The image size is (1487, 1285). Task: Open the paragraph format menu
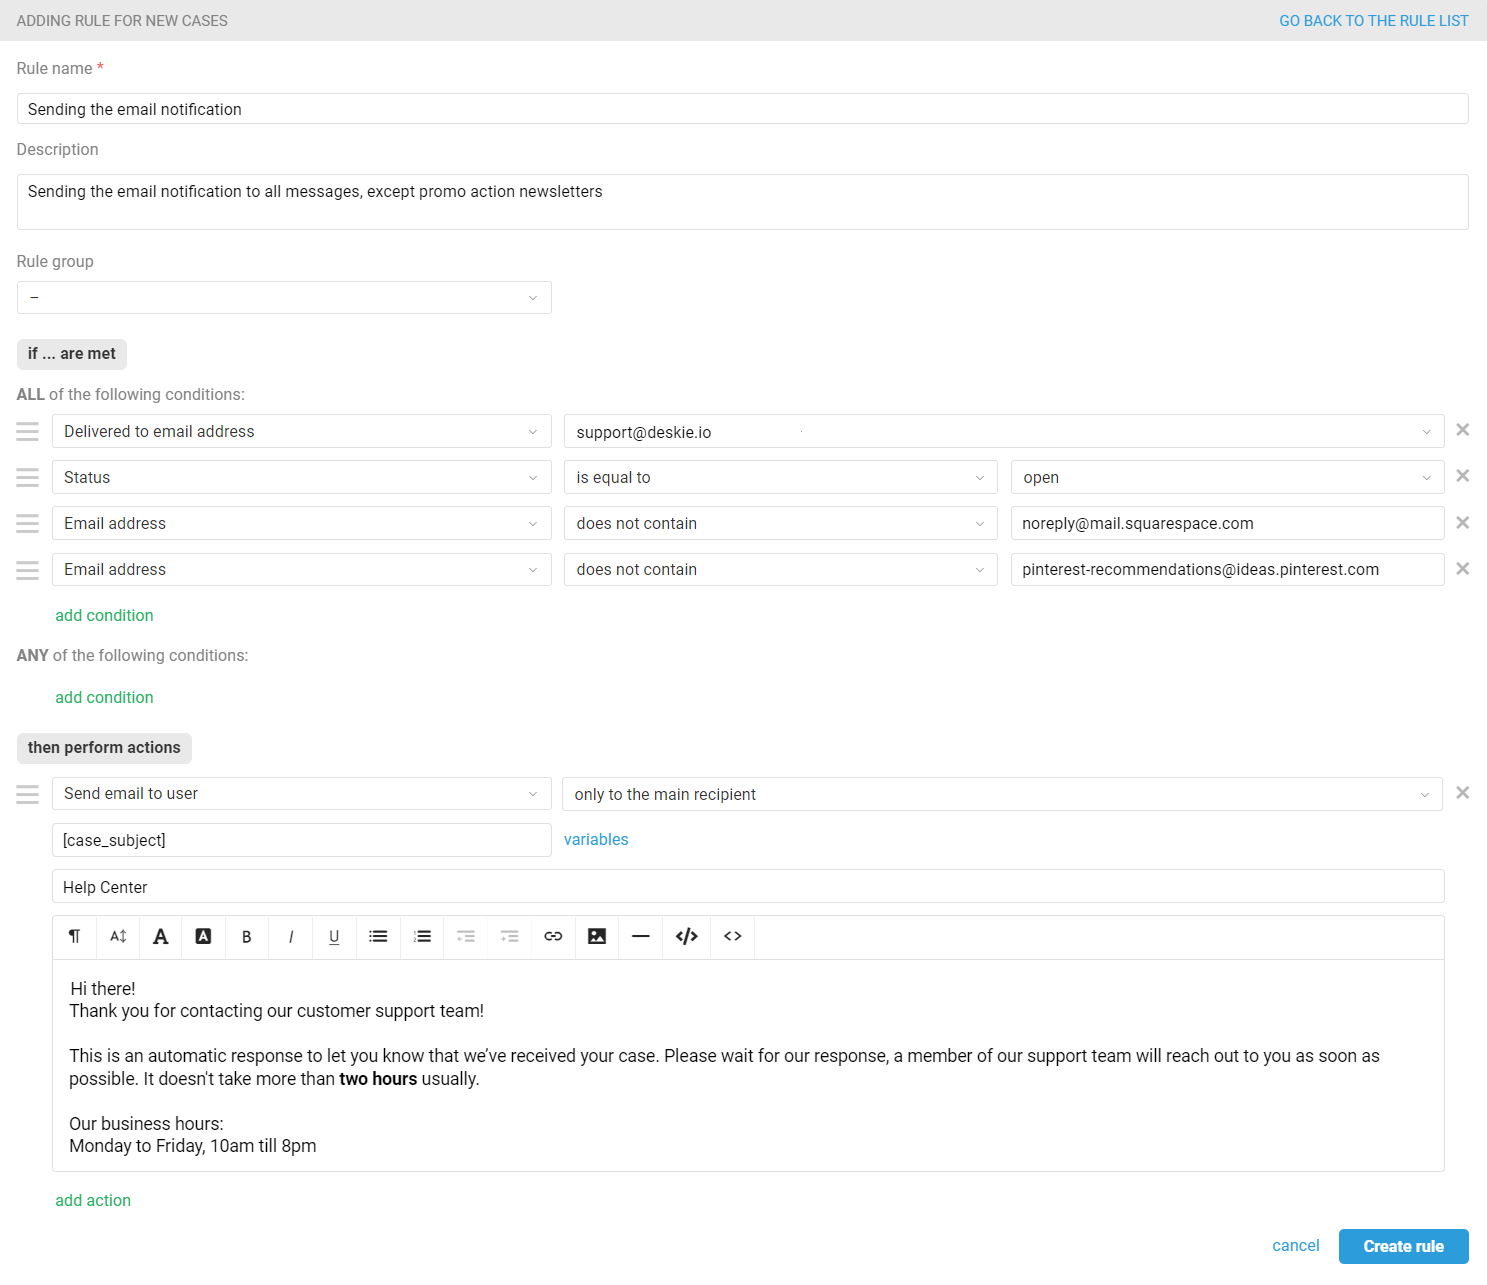pyautogui.click(x=74, y=937)
